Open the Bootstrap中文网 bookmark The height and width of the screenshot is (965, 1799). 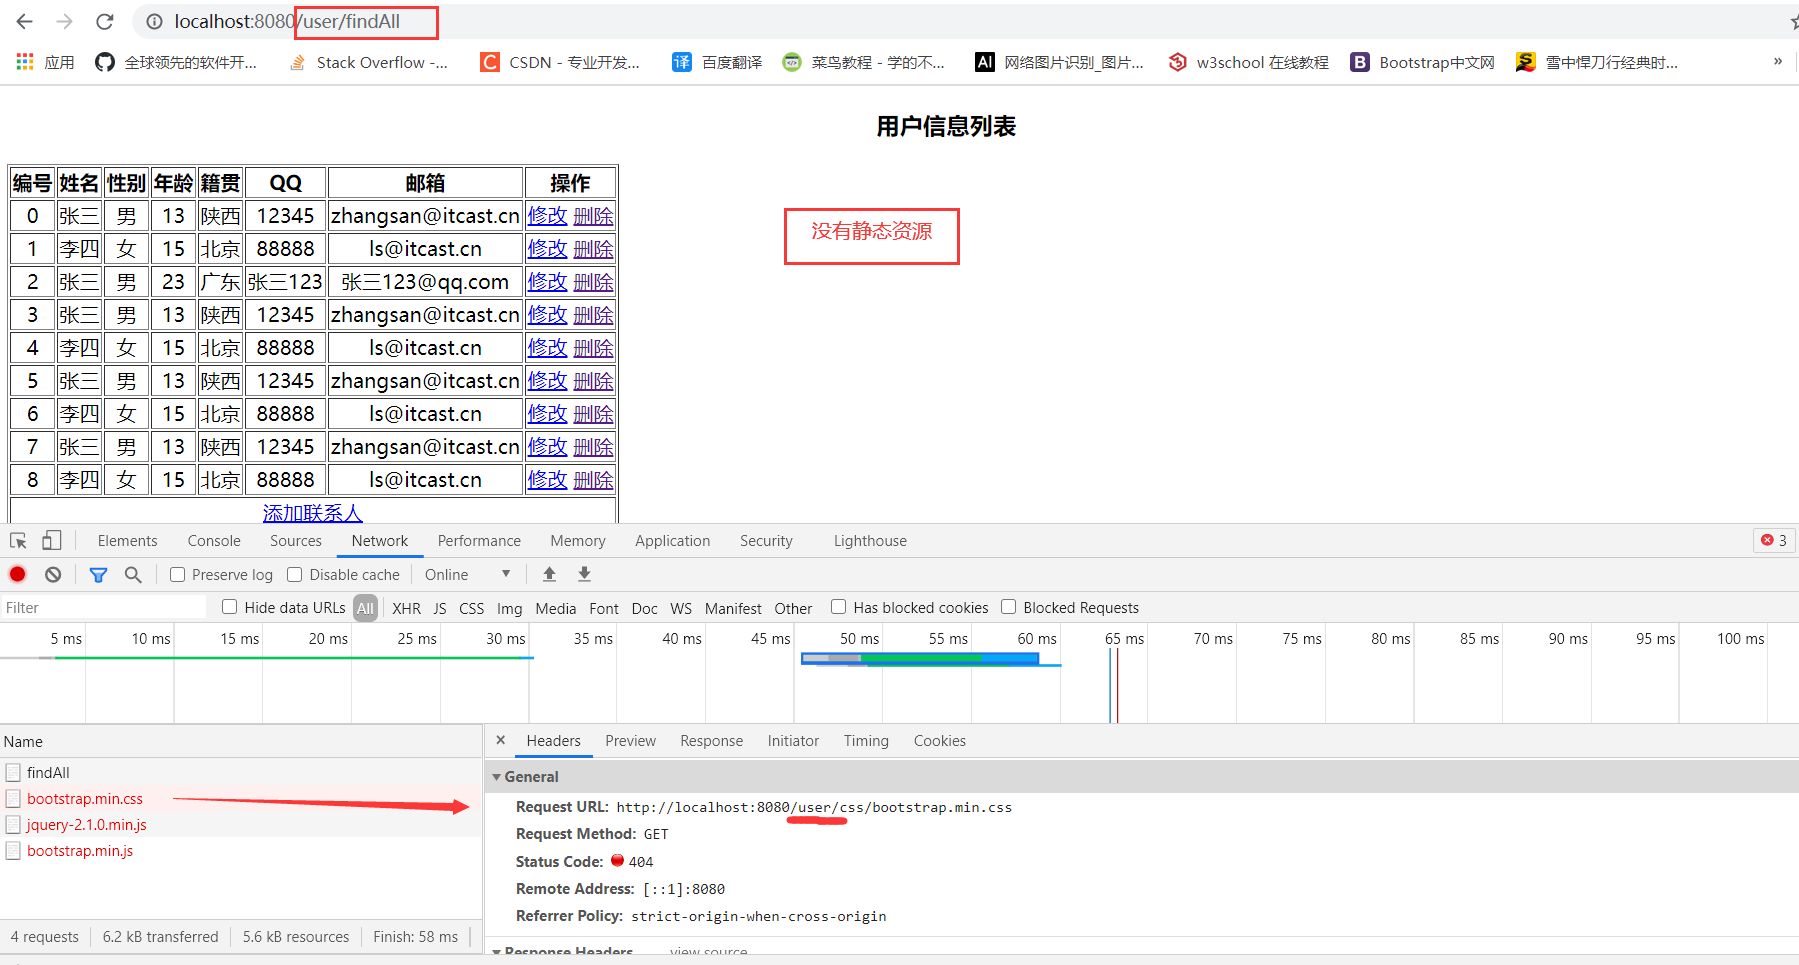[1422, 62]
